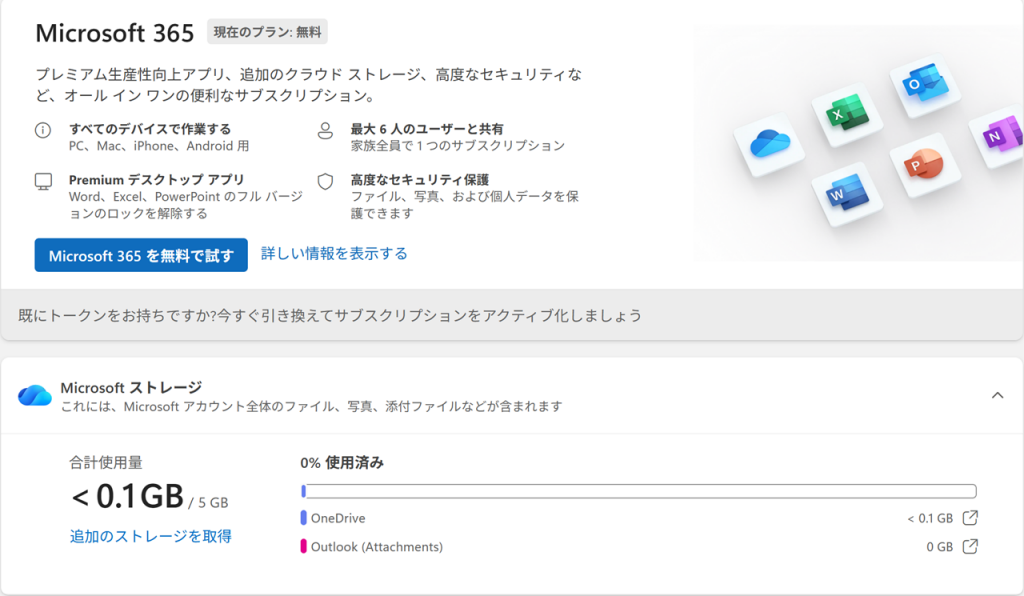The height and width of the screenshot is (596, 1024).
Task: Click the OneDrive label in storage list
Action: [338, 518]
